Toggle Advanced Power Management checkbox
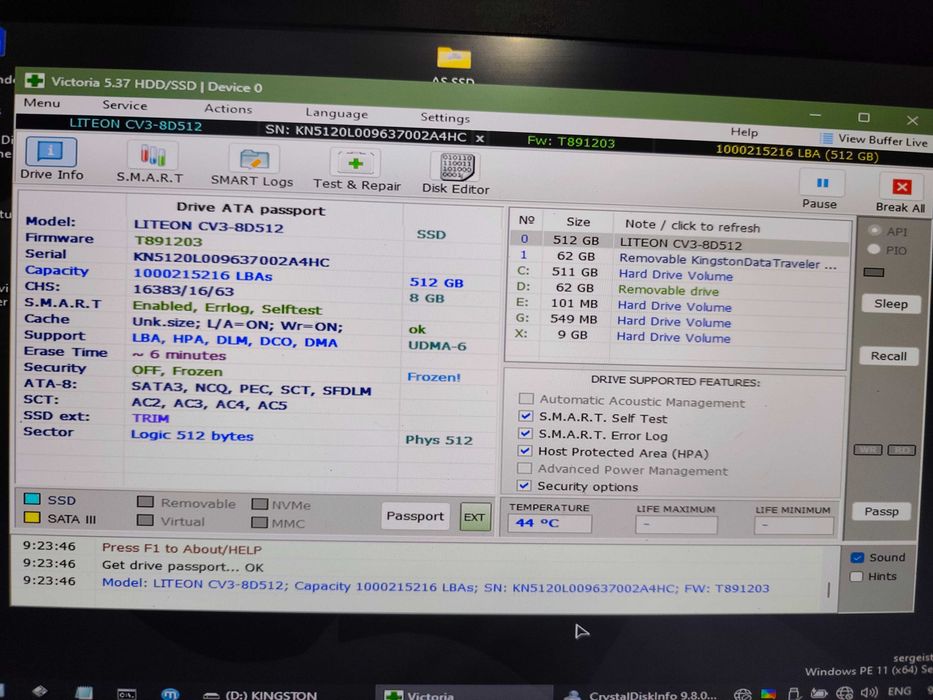Image resolution: width=933 pixels, height=700 pixels. pyautogui.click(x=524, y=468)
